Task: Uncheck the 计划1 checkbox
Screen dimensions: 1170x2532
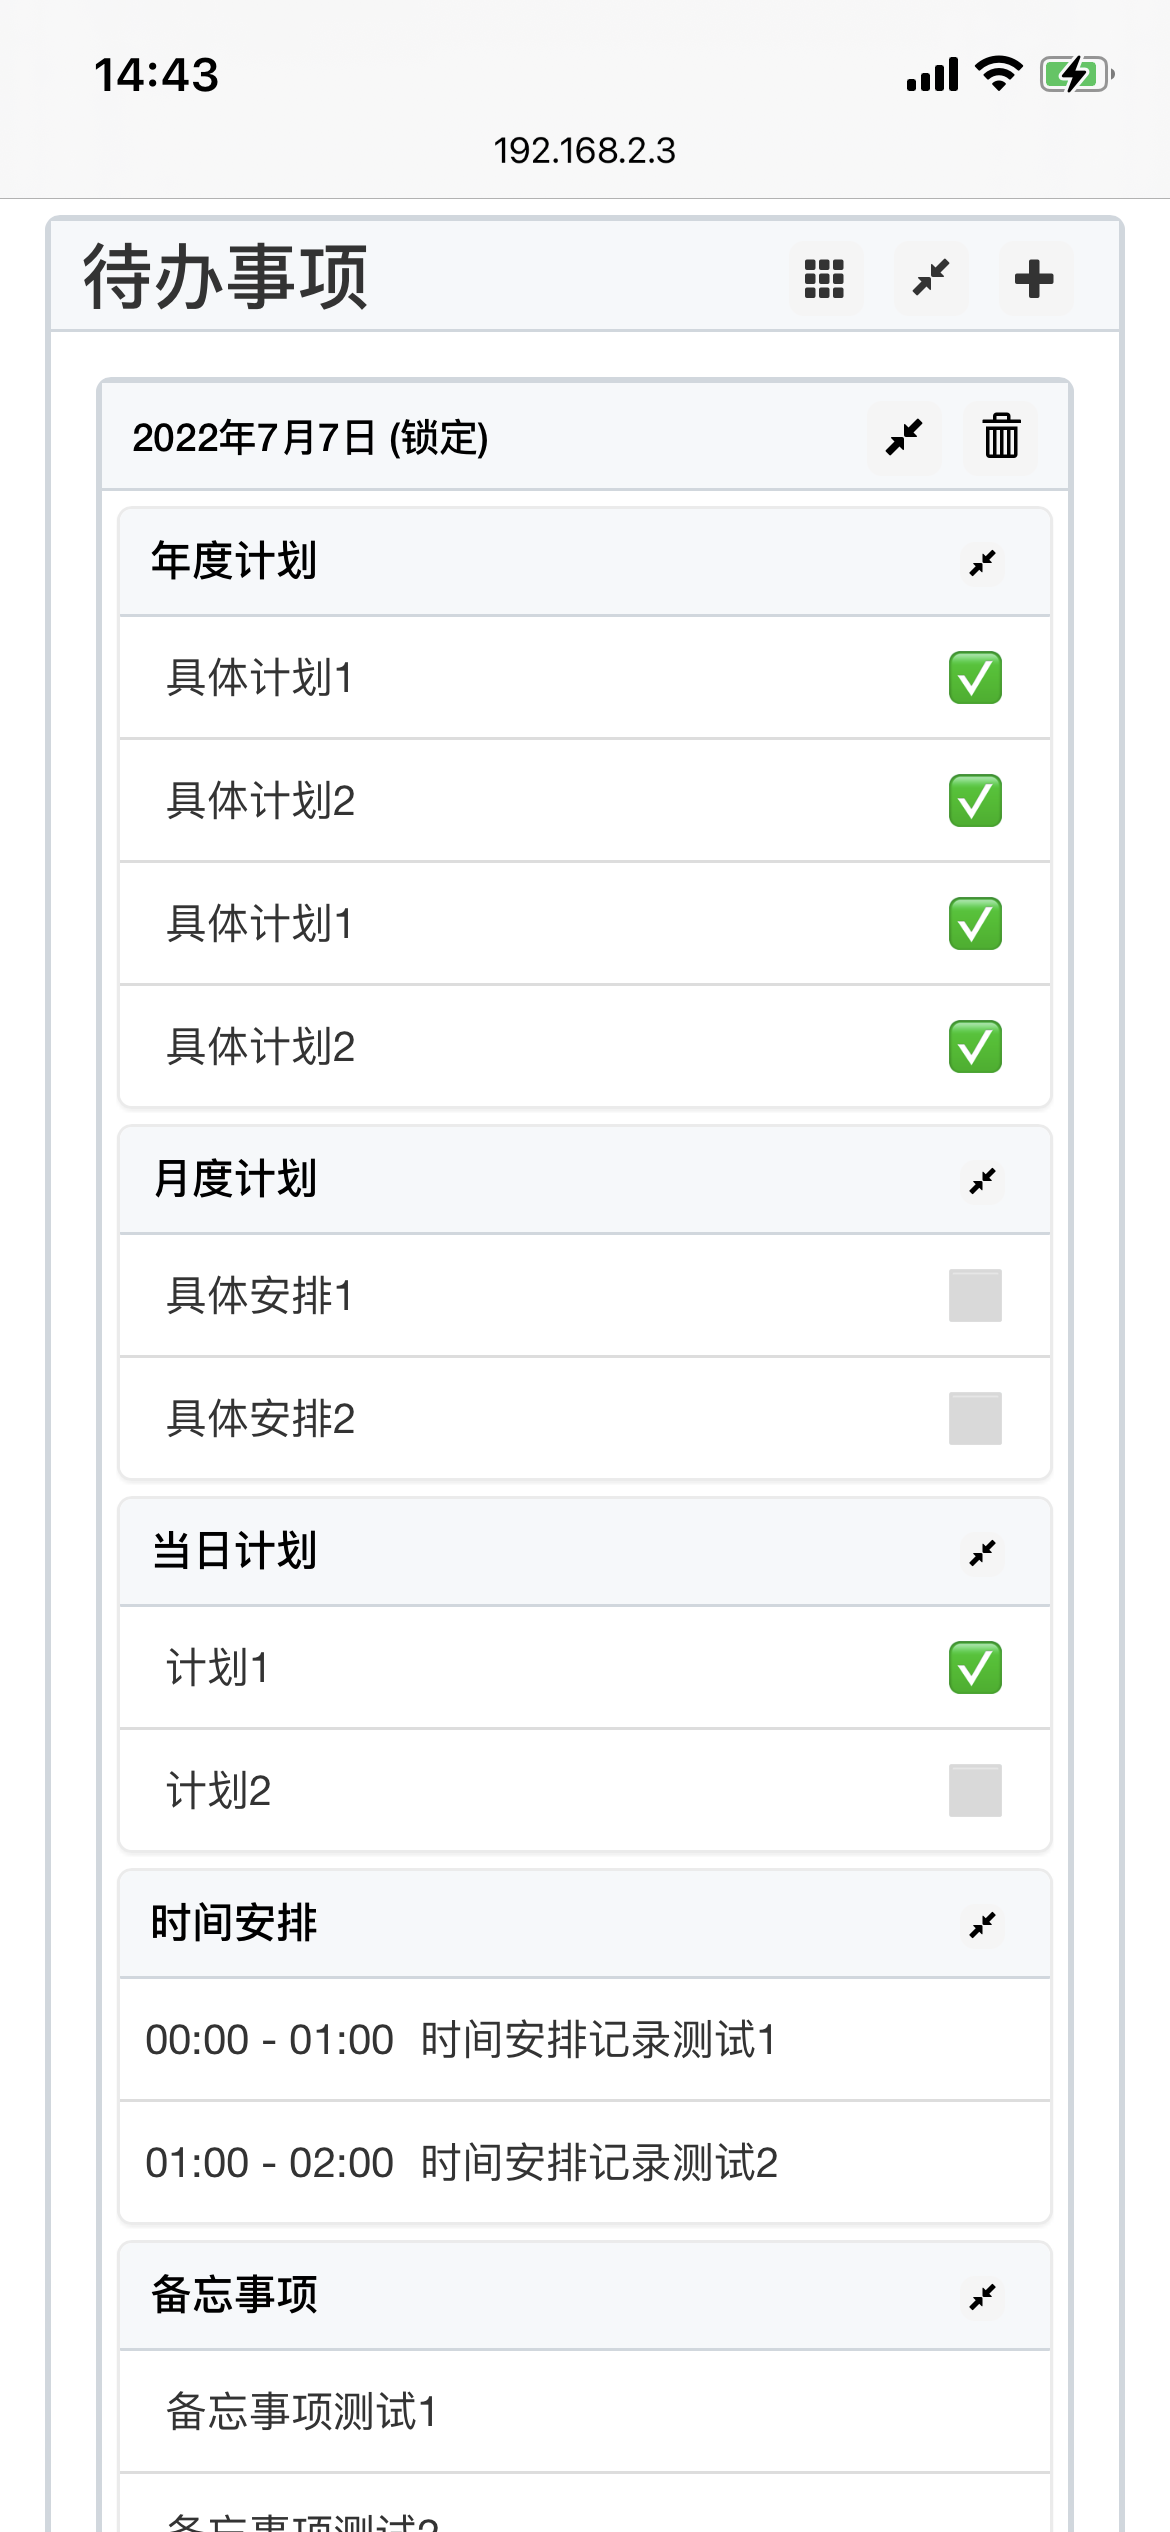Action: [975, 1667]
